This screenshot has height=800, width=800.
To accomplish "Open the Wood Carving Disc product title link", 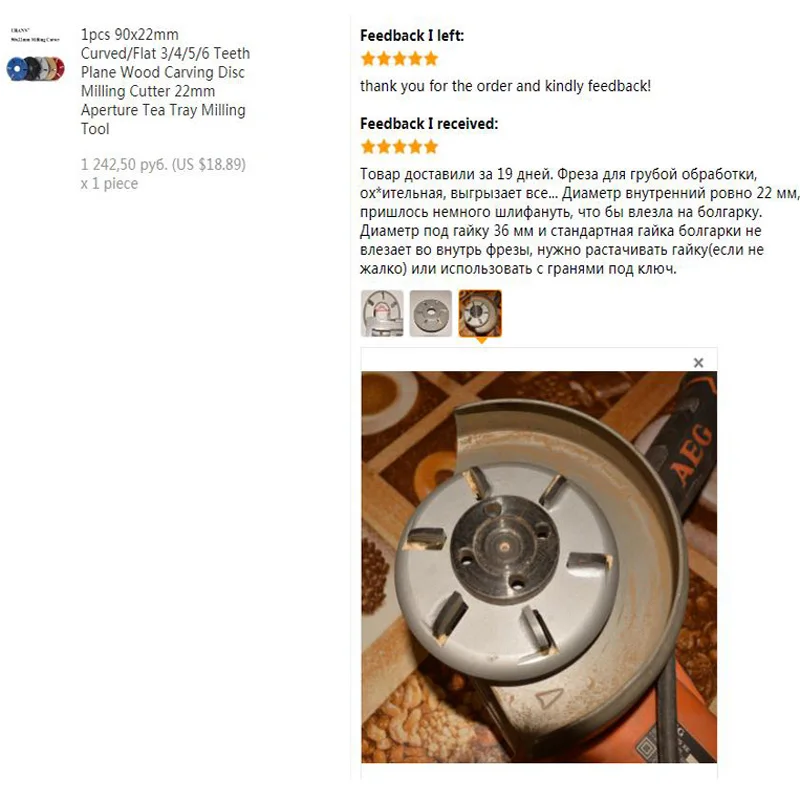I will (x=165, y=82).
